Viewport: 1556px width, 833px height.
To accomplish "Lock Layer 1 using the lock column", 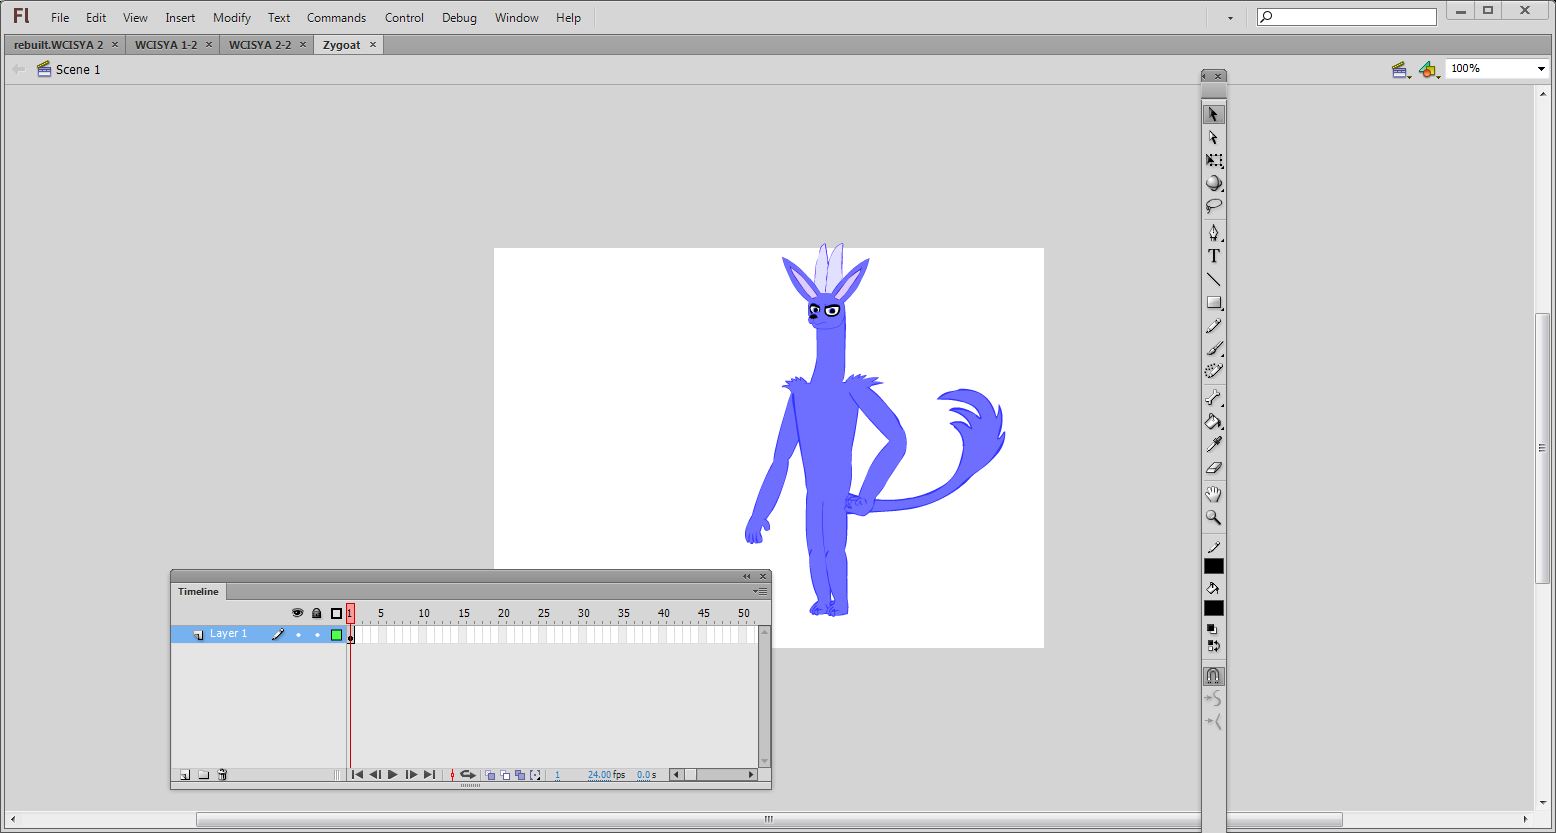I will (316, 633).
